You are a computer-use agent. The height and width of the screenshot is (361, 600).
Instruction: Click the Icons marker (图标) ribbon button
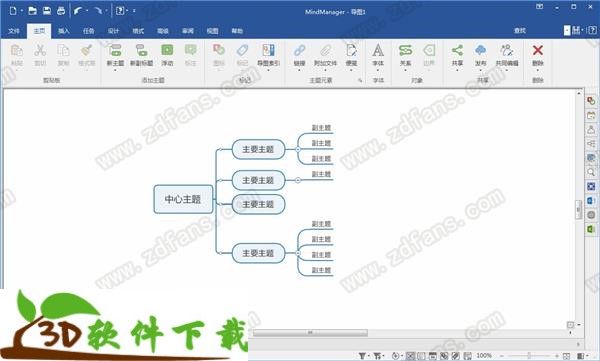click(218, 50)
